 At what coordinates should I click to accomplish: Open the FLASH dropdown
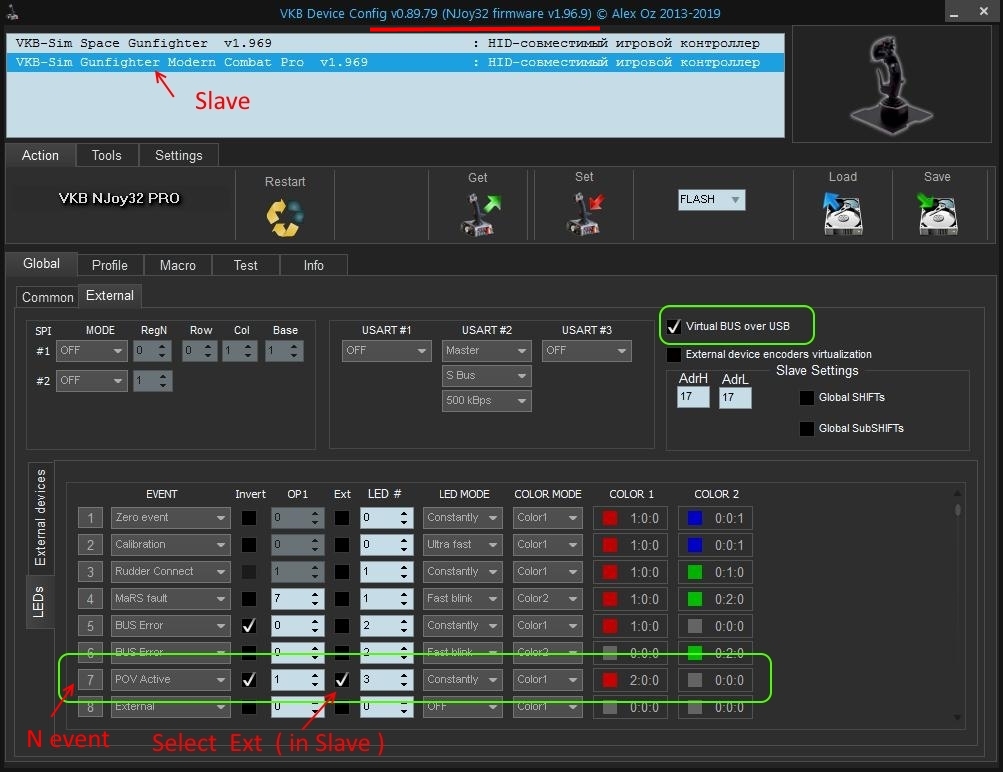tap(711, 200)
